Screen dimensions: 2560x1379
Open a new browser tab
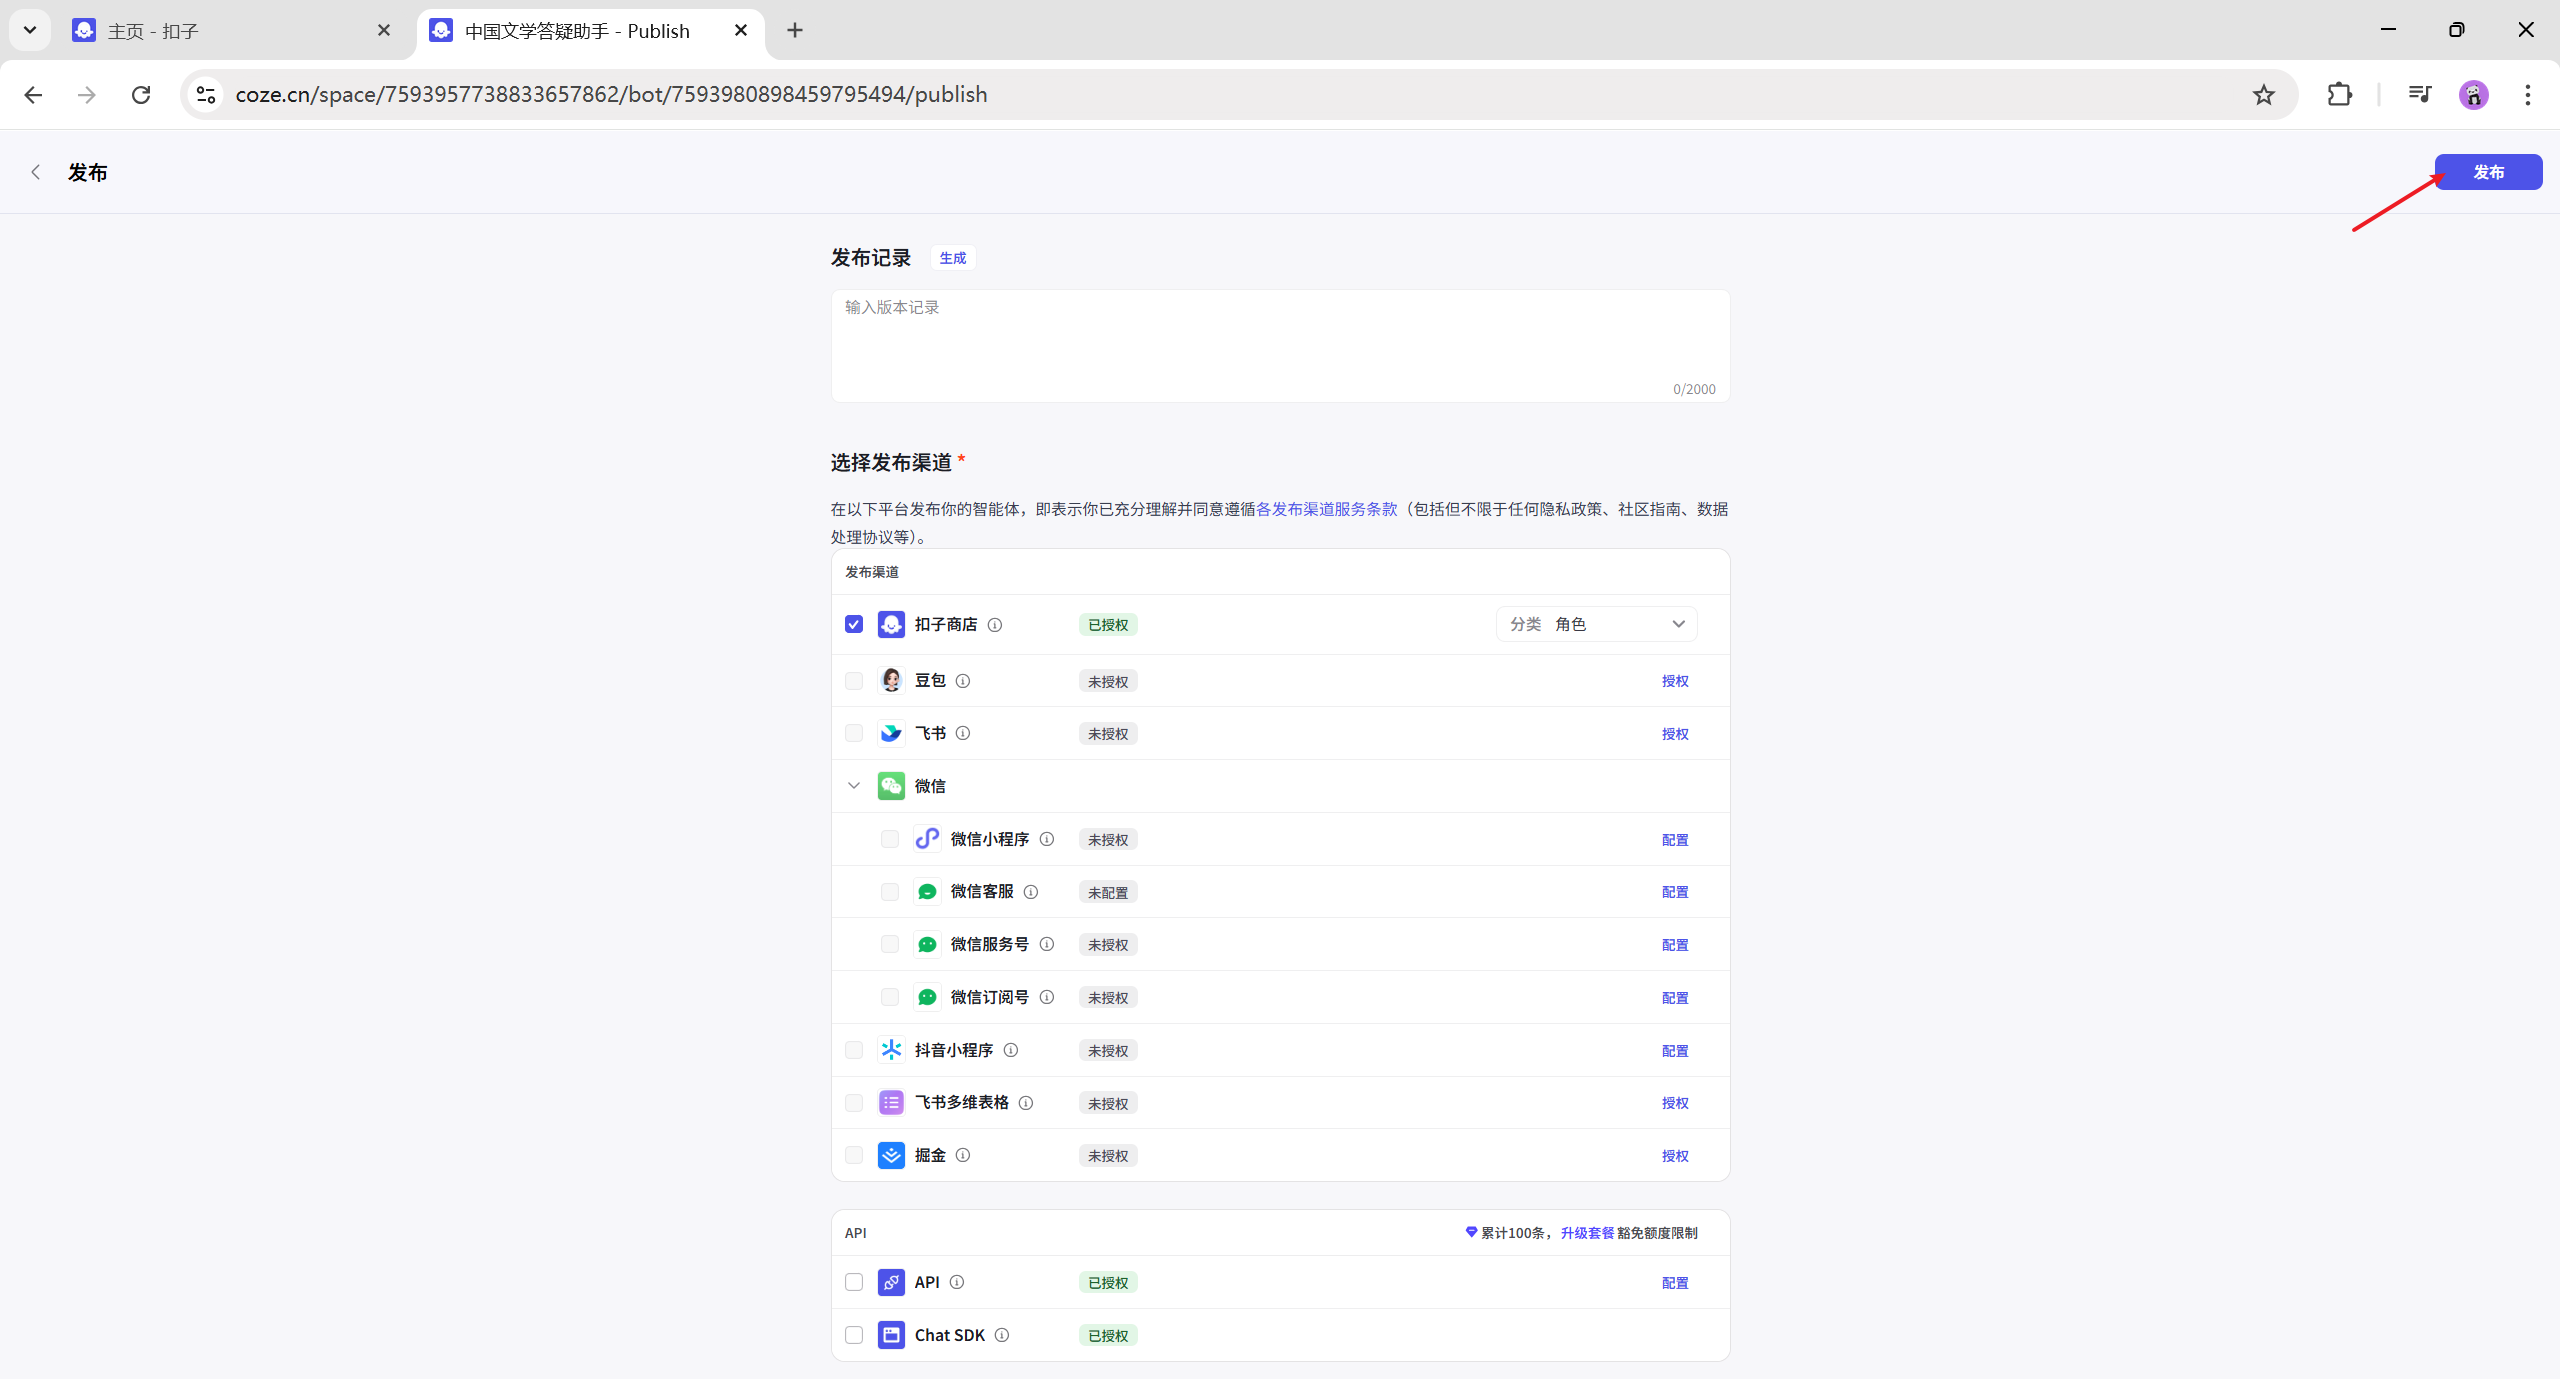pos(794,31)
